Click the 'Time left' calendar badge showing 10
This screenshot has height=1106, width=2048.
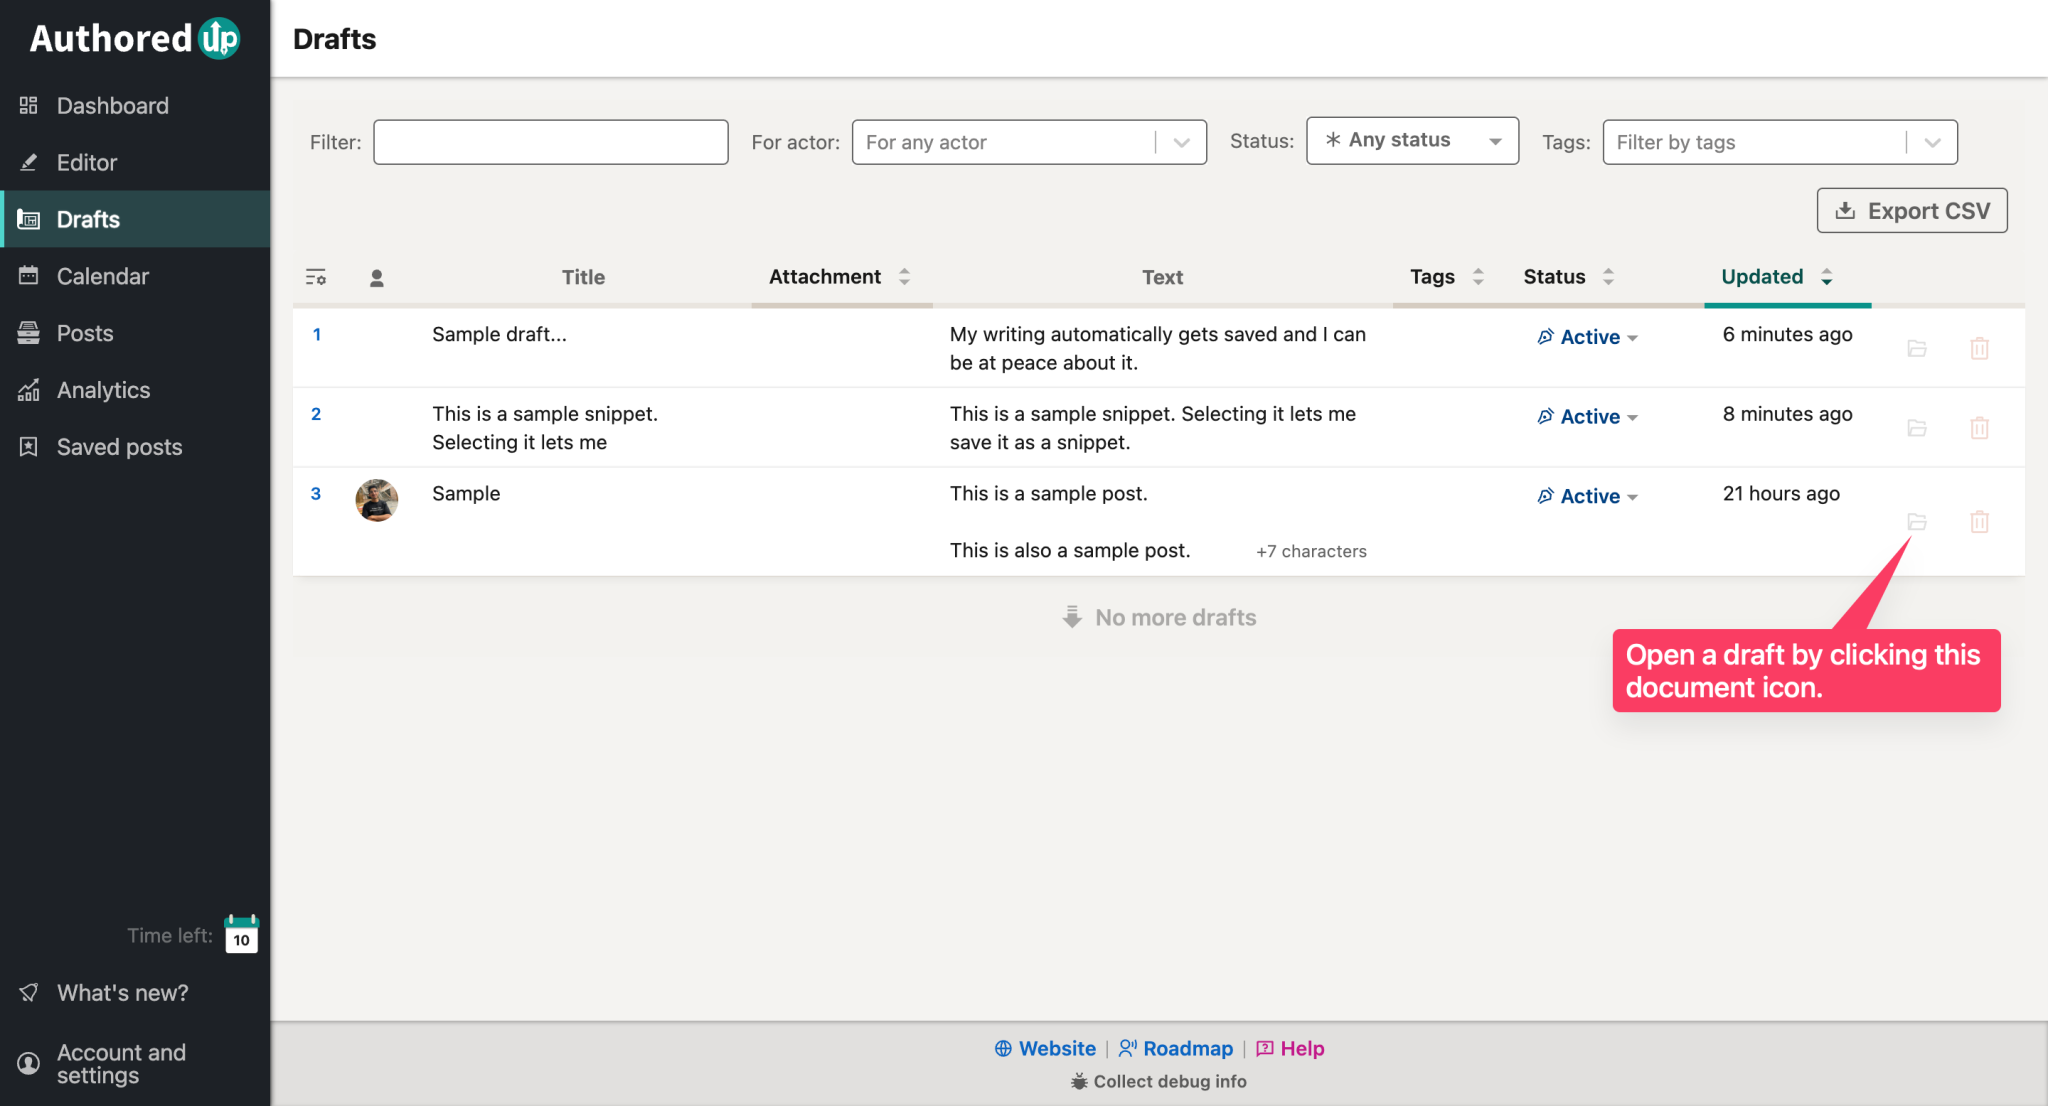(x=240, y=935)
